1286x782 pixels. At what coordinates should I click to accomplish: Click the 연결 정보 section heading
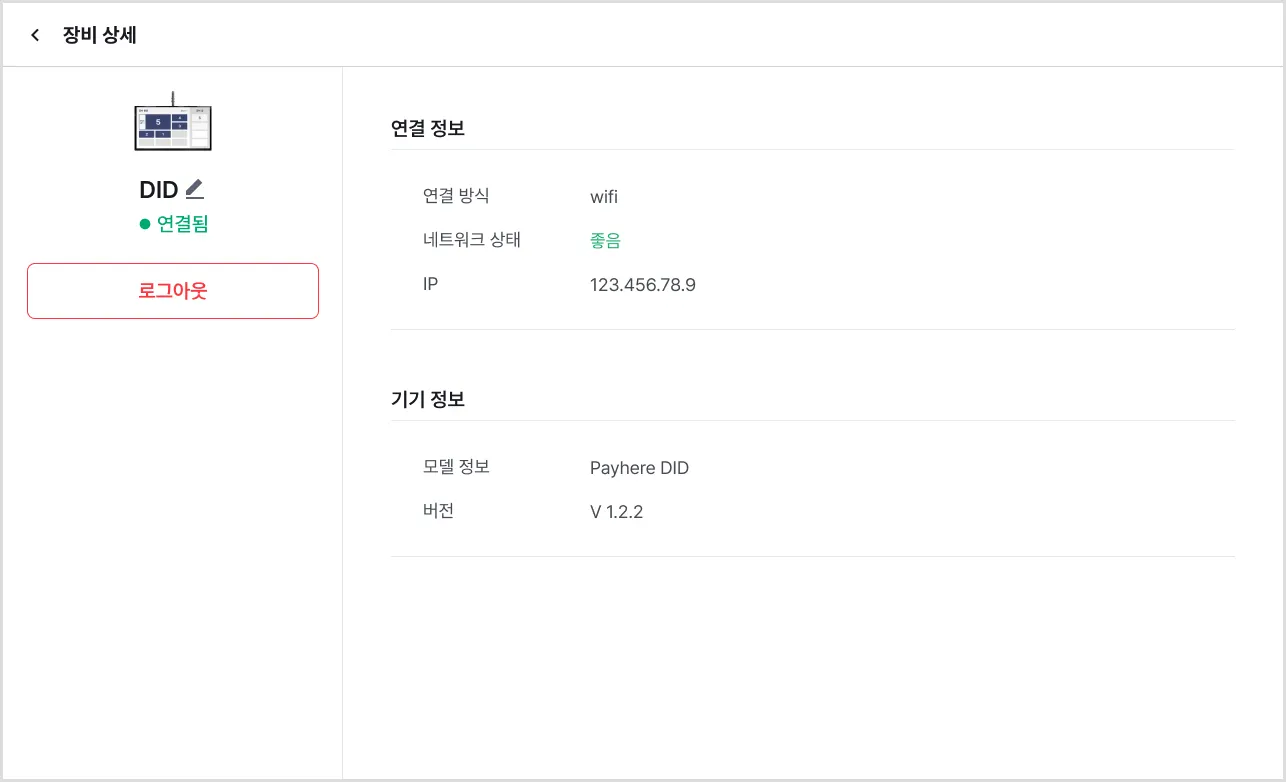click(428, 128)
